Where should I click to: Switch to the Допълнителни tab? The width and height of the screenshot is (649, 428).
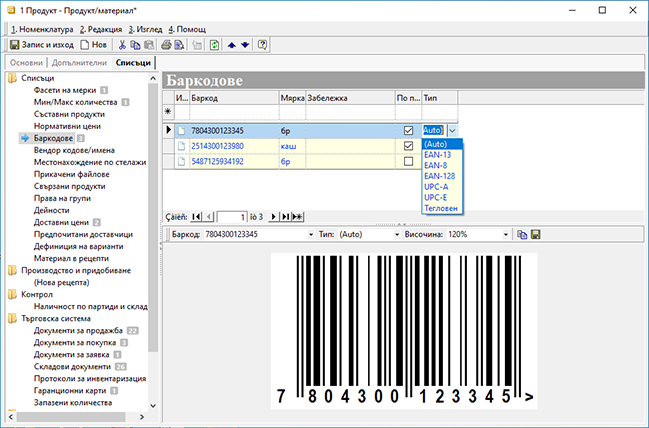point(79,63)
